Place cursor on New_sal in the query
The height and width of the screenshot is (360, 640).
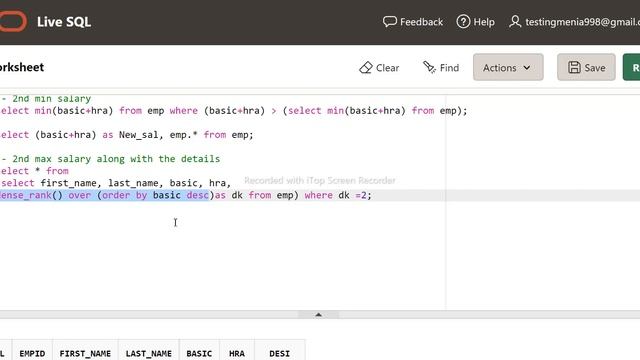138,135
